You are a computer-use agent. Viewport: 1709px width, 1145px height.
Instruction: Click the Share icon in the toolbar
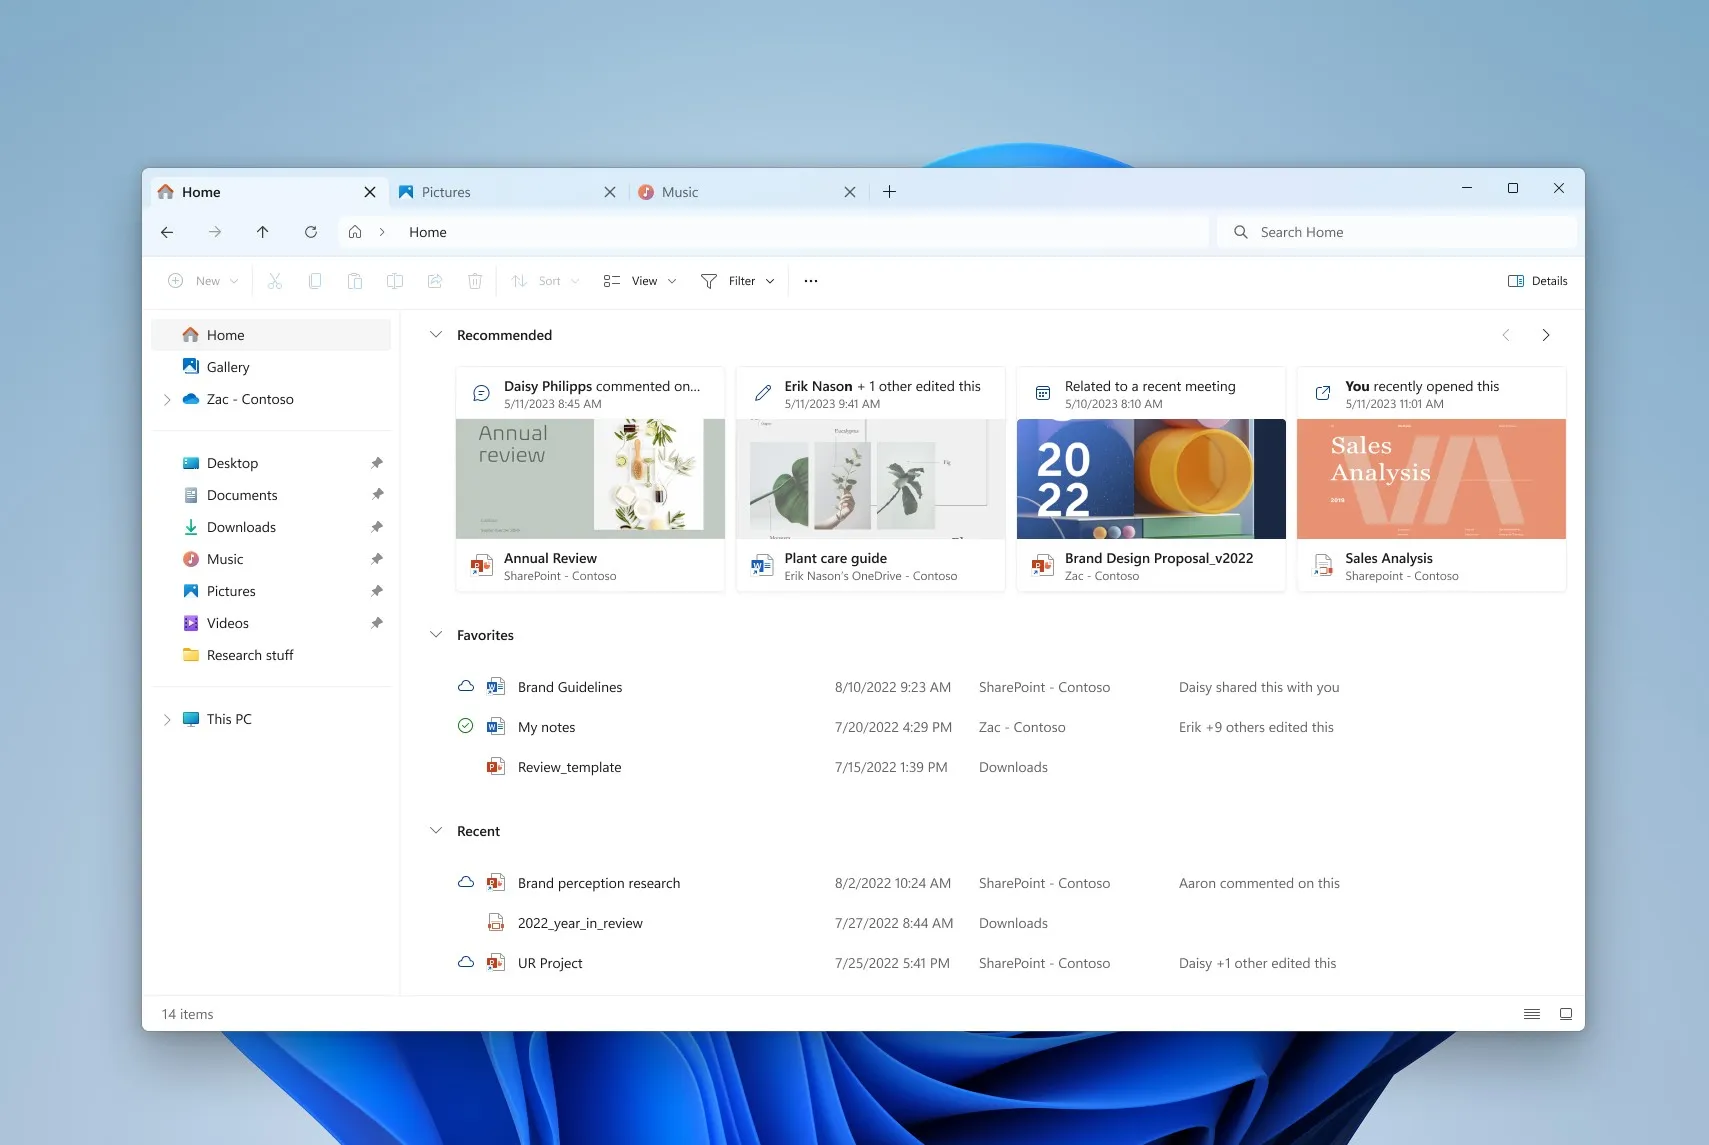click(x=435, y=281)
